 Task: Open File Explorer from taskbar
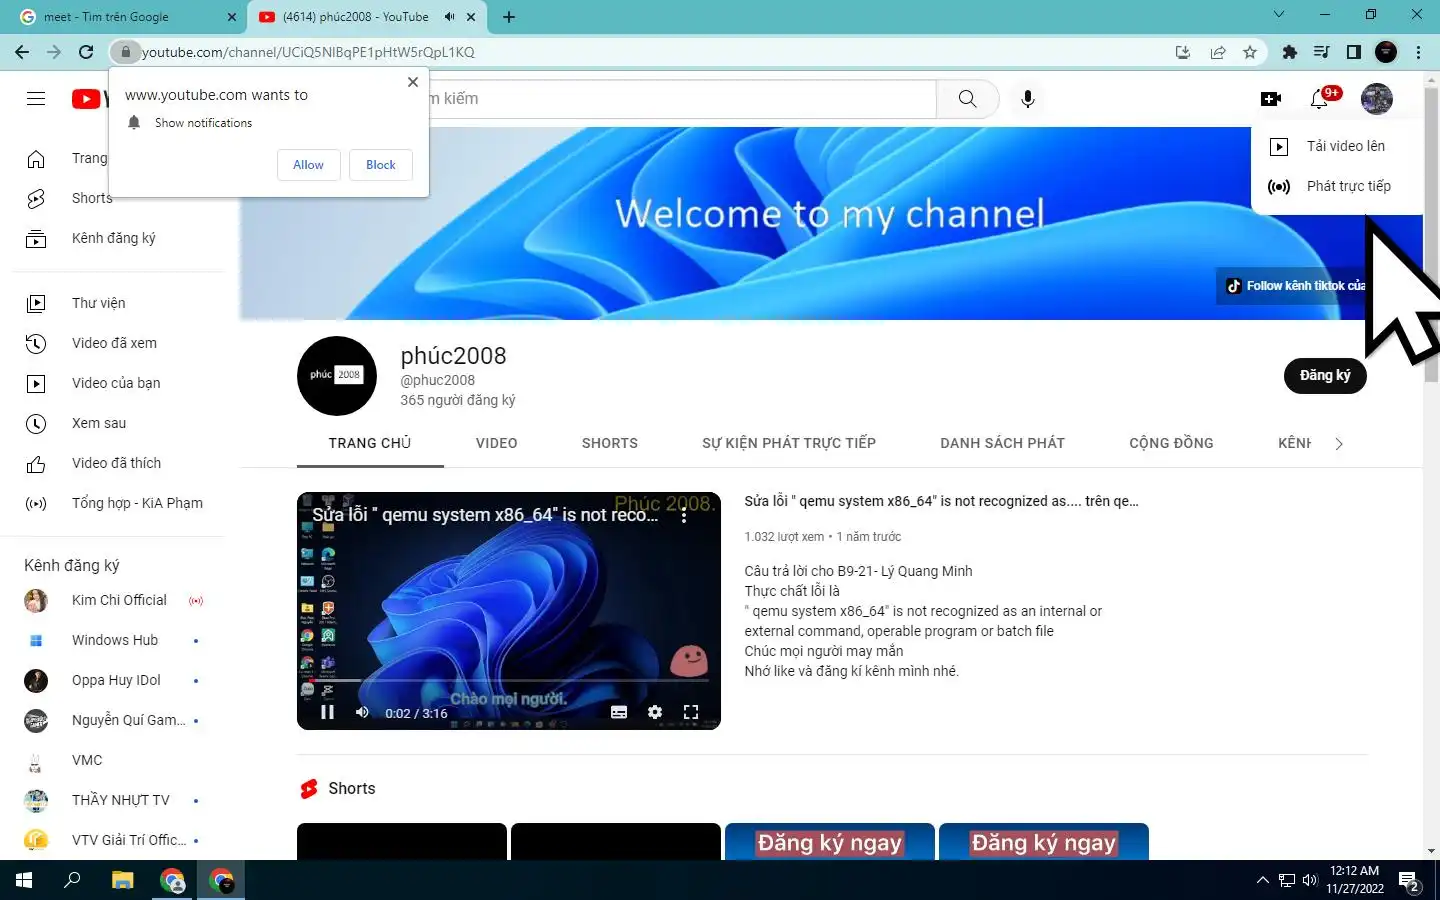[x=122, y=880]
